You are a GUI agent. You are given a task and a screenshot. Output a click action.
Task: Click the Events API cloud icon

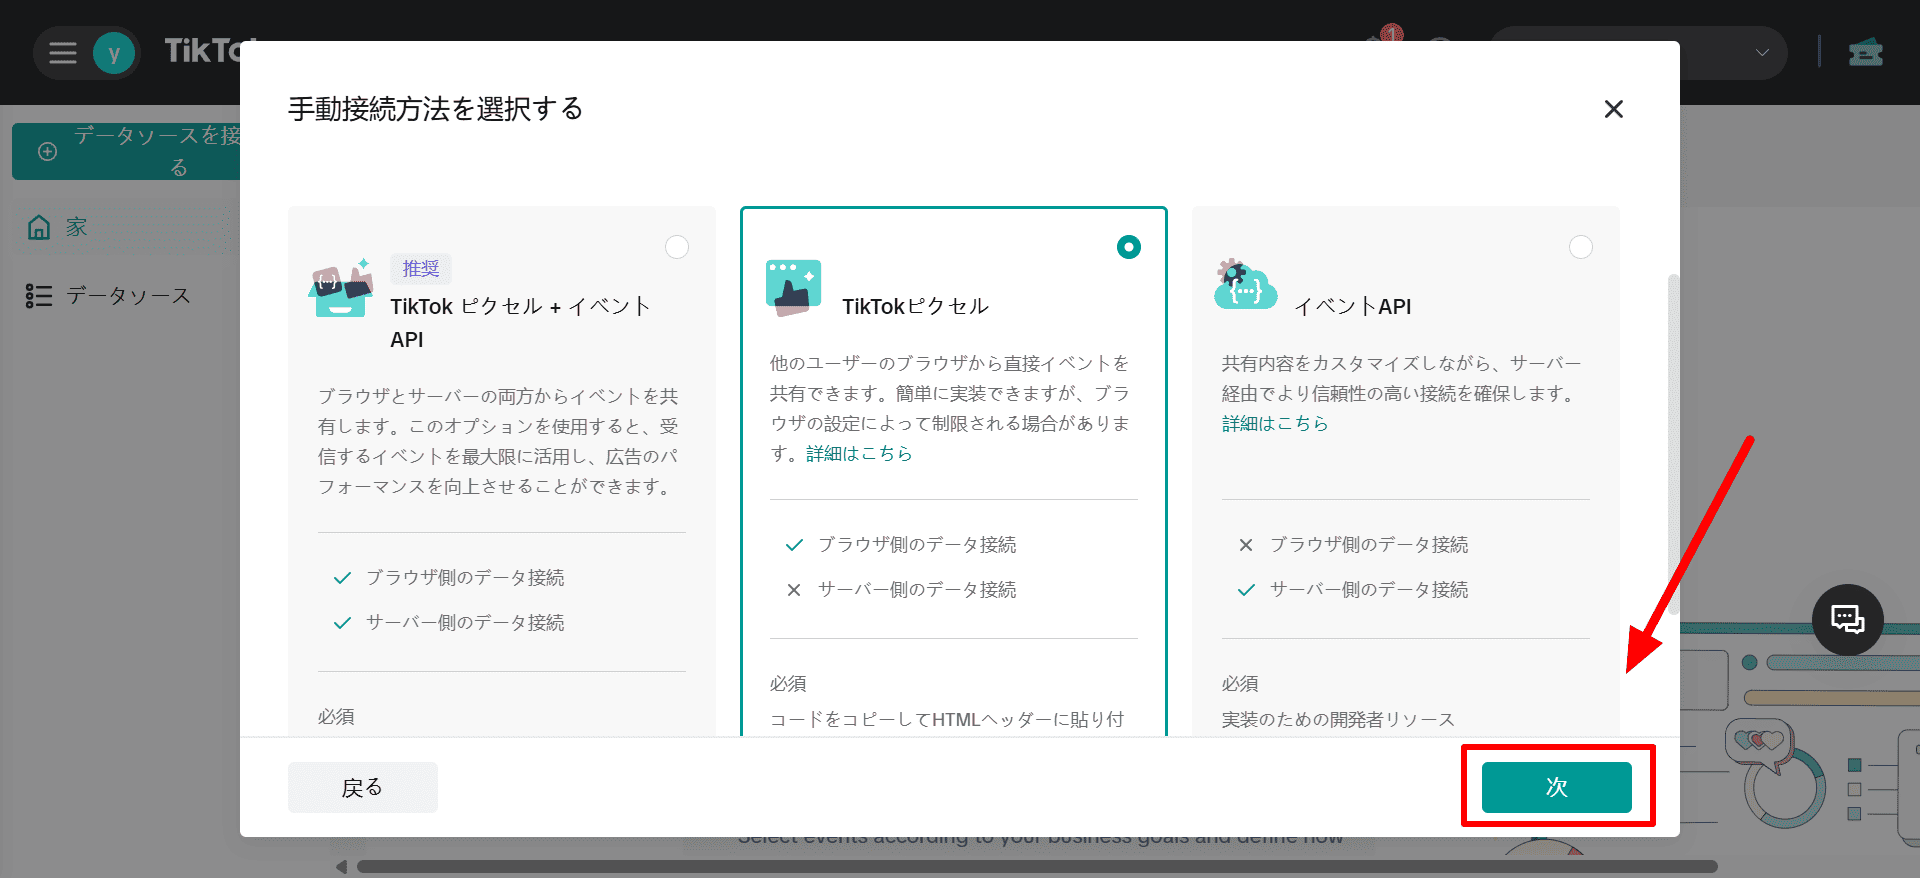coord(1244,285)
